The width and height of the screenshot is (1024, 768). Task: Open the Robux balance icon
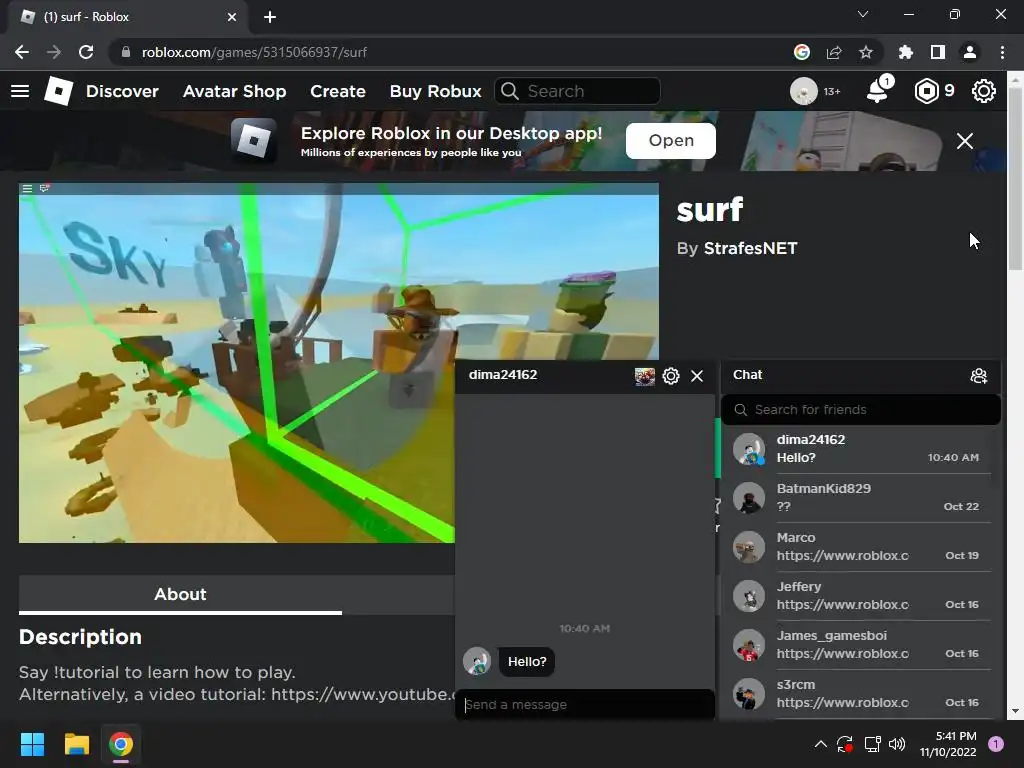coord(926,91)
